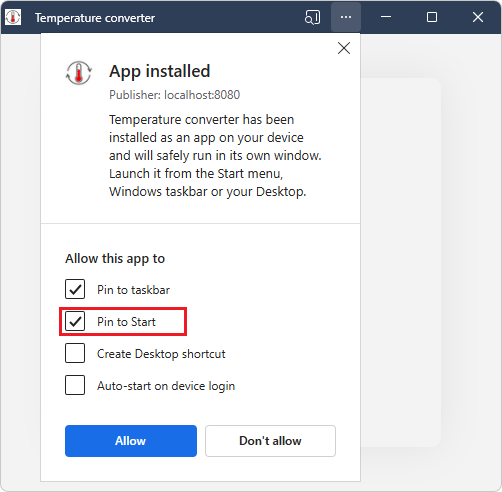Click the Temperature converter app icon in title bar

point(13,17)
